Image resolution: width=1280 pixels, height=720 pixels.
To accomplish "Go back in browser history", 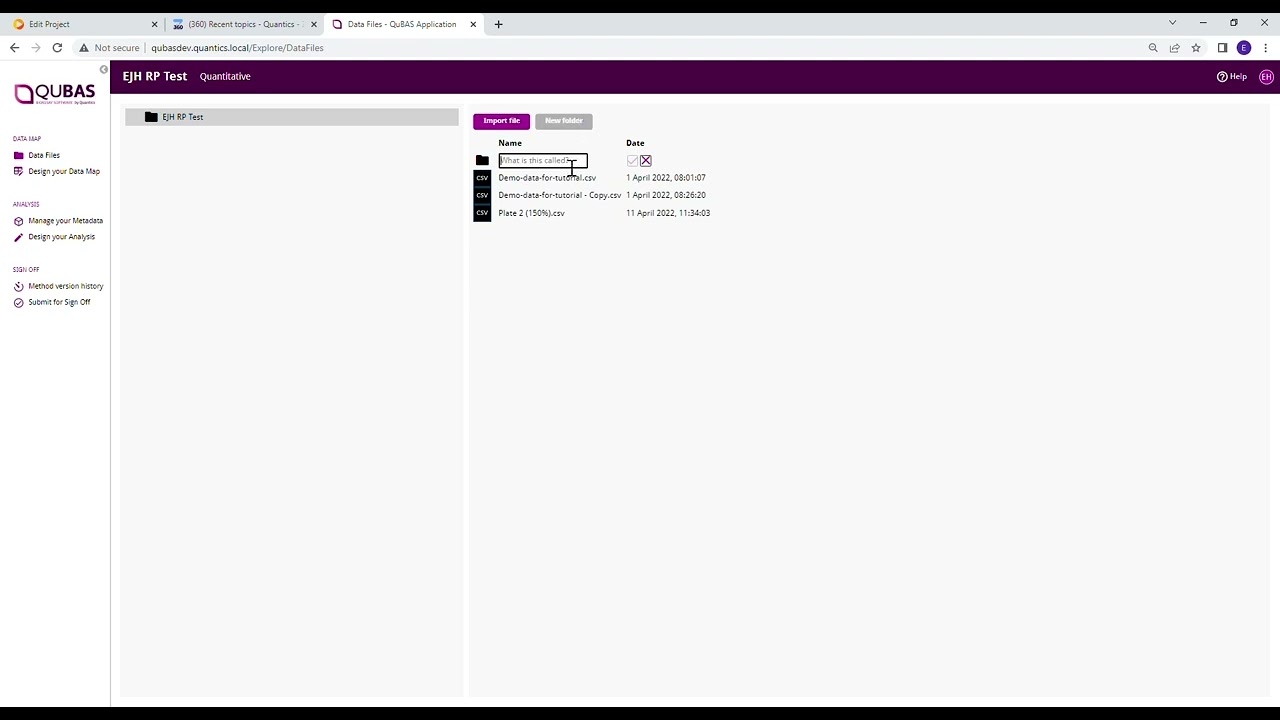I will pyautogui.click(x=14, y=48).
